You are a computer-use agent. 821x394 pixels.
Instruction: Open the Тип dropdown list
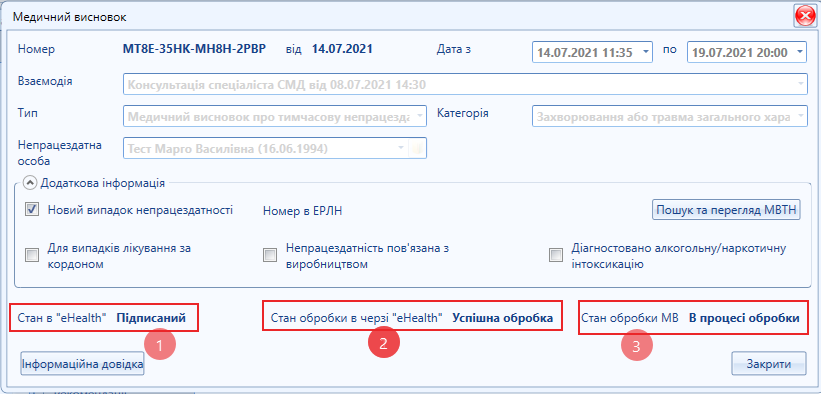tap(419, 117)
